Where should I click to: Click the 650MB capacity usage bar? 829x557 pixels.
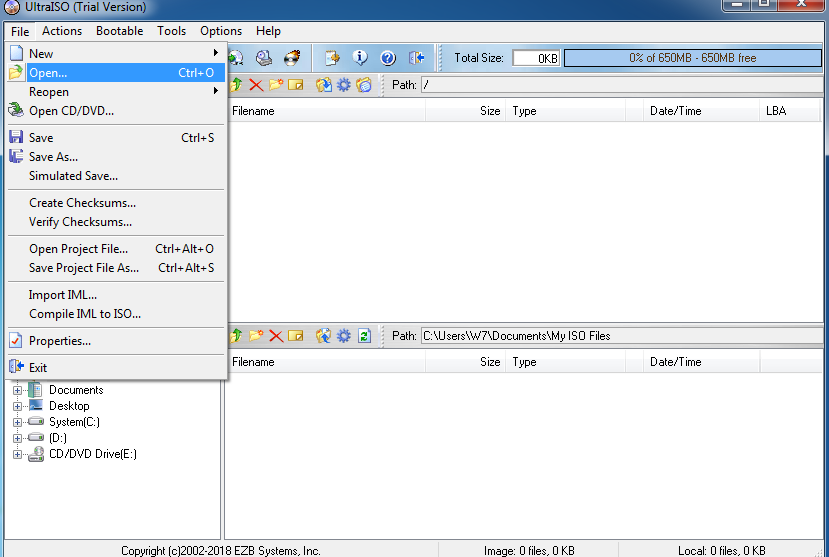pyautogui.click(x=693, y=58)
